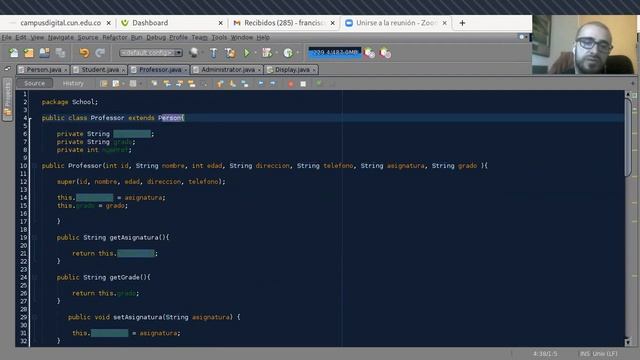Open a new browser tab with plus button
This screenshot has width=640, height=360.
(x=462, y=23)
